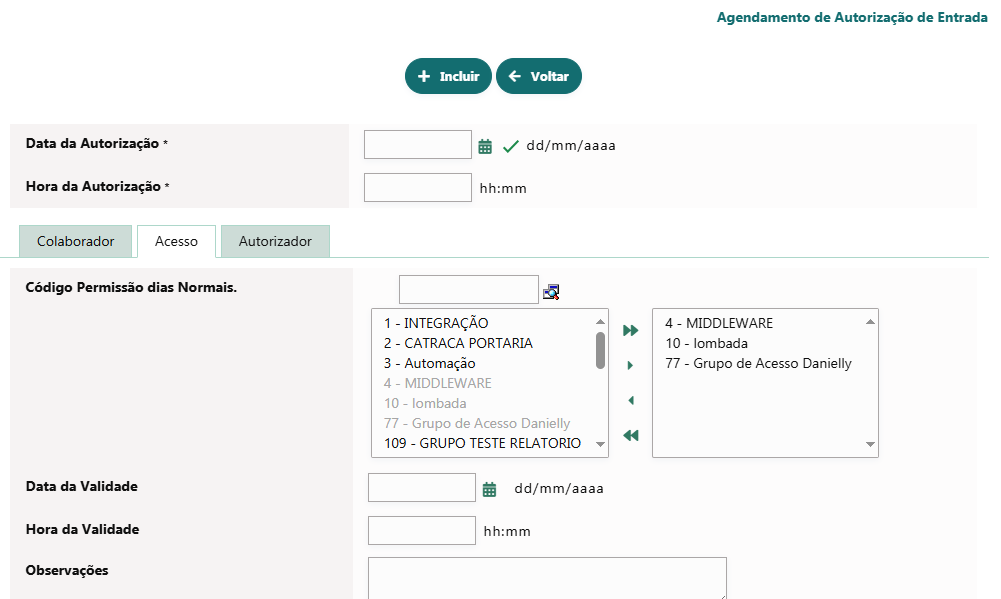This screenshot has width=1001, height=599.
Task: Select the Acesso tab
Action: pyautogui.click(x=176, y=241)
